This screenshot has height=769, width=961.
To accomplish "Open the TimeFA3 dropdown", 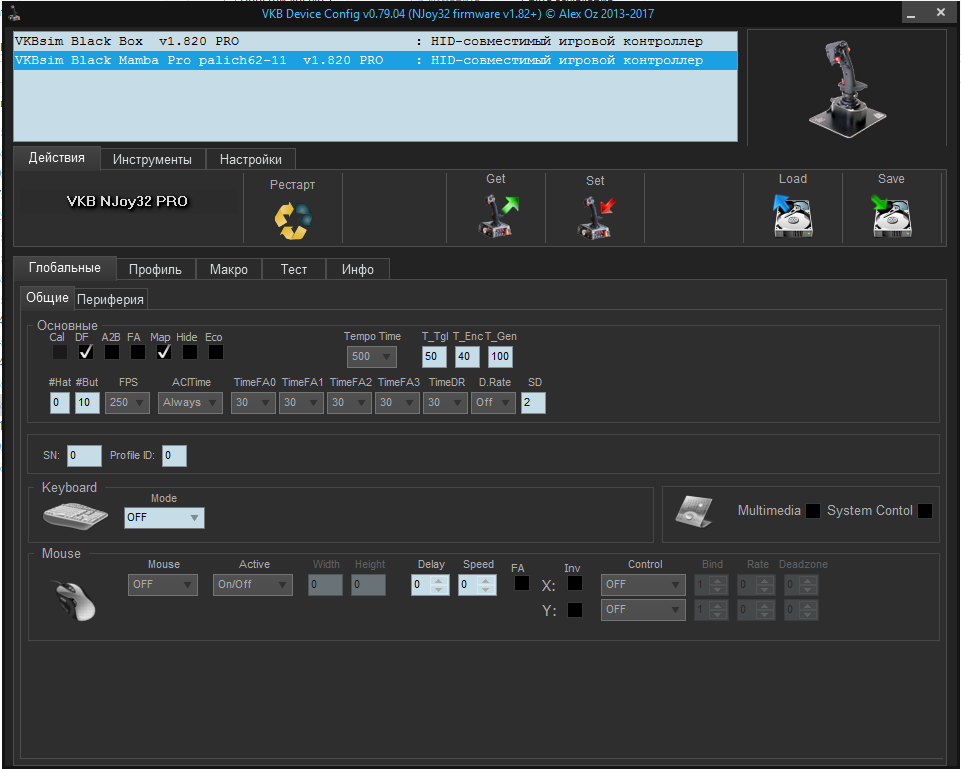I will click(x=397, y=403).
